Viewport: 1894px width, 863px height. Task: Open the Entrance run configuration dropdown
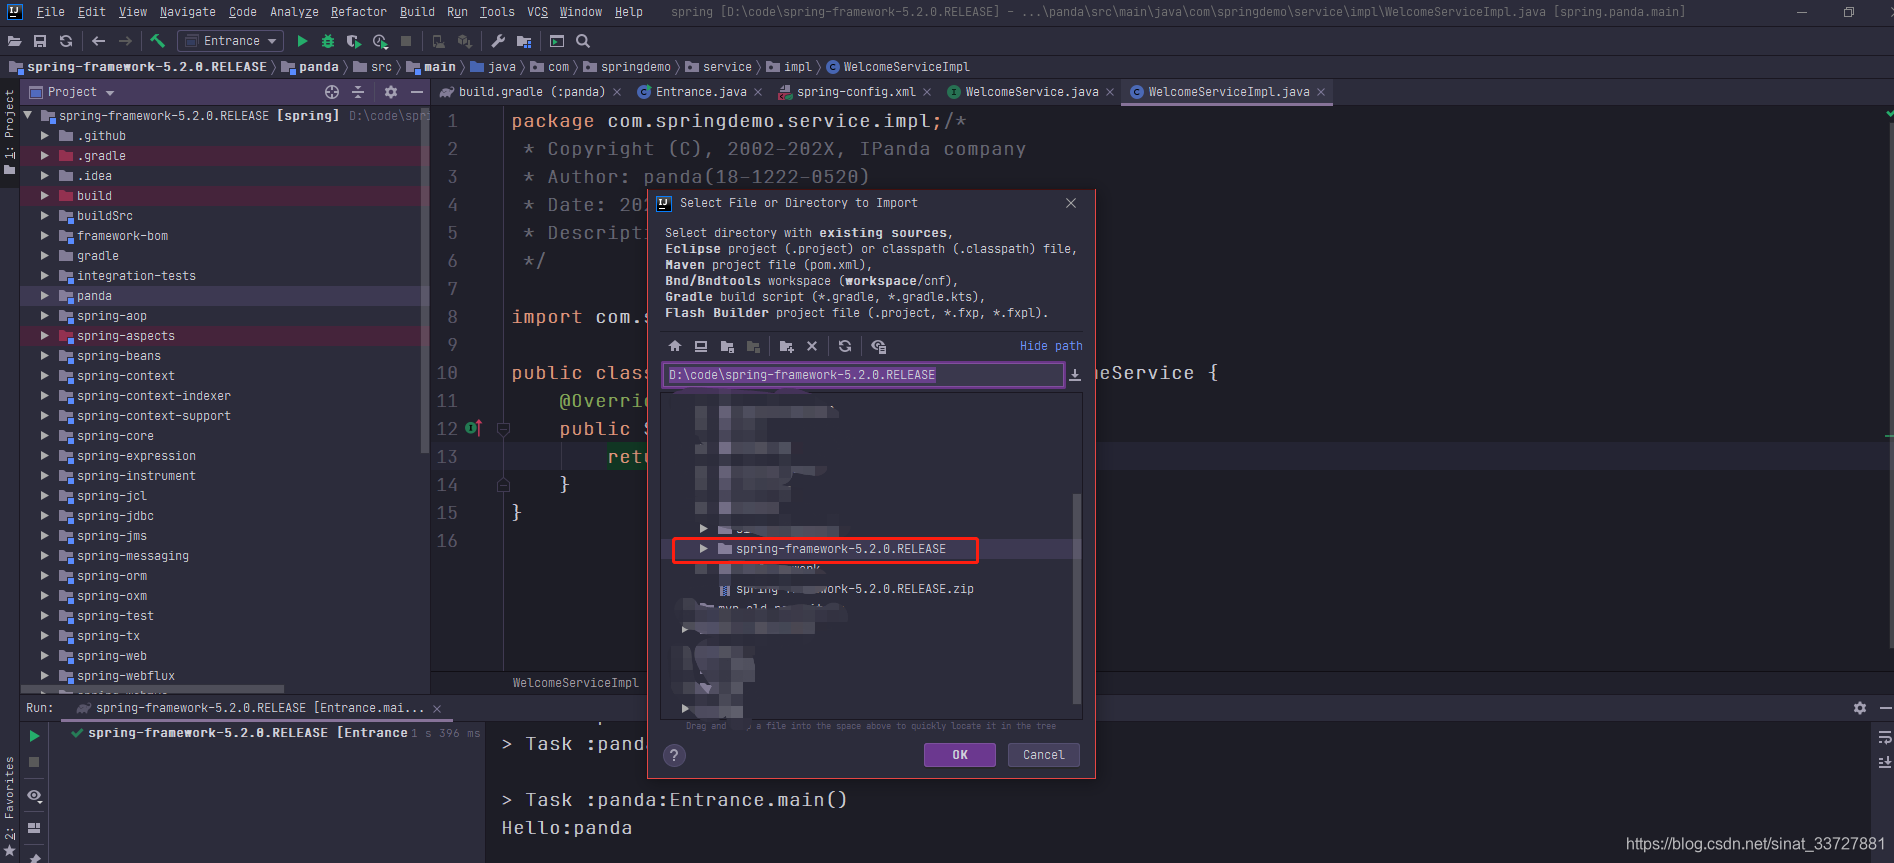230,41
